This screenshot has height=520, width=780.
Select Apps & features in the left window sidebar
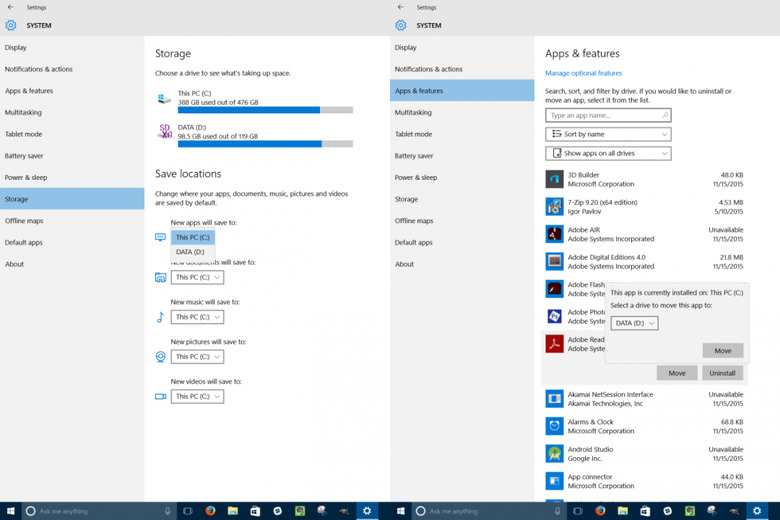tap(72, 91)
